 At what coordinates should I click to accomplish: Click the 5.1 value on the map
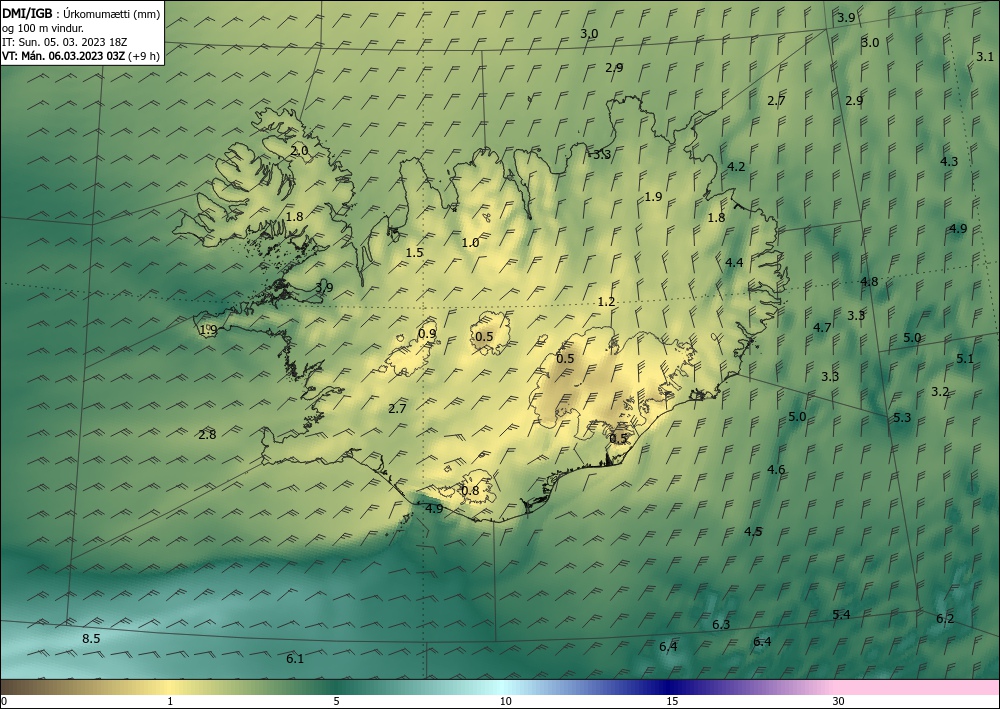click(965, 359)
